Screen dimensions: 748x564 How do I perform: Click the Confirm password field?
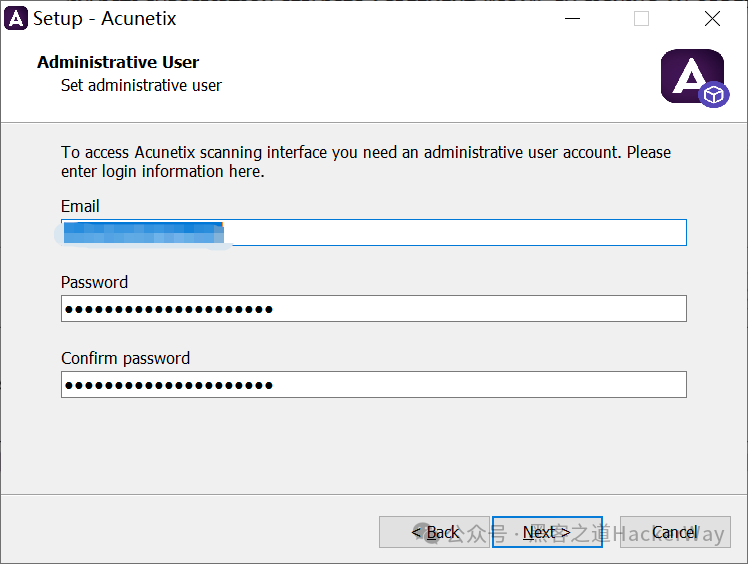374,385
